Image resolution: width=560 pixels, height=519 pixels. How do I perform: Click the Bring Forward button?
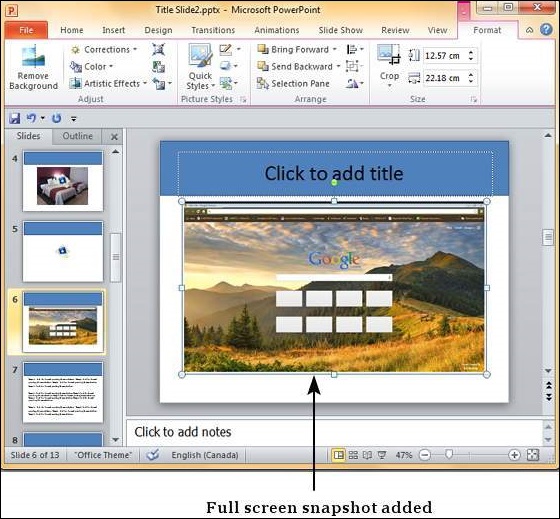[x=293, y=49]
